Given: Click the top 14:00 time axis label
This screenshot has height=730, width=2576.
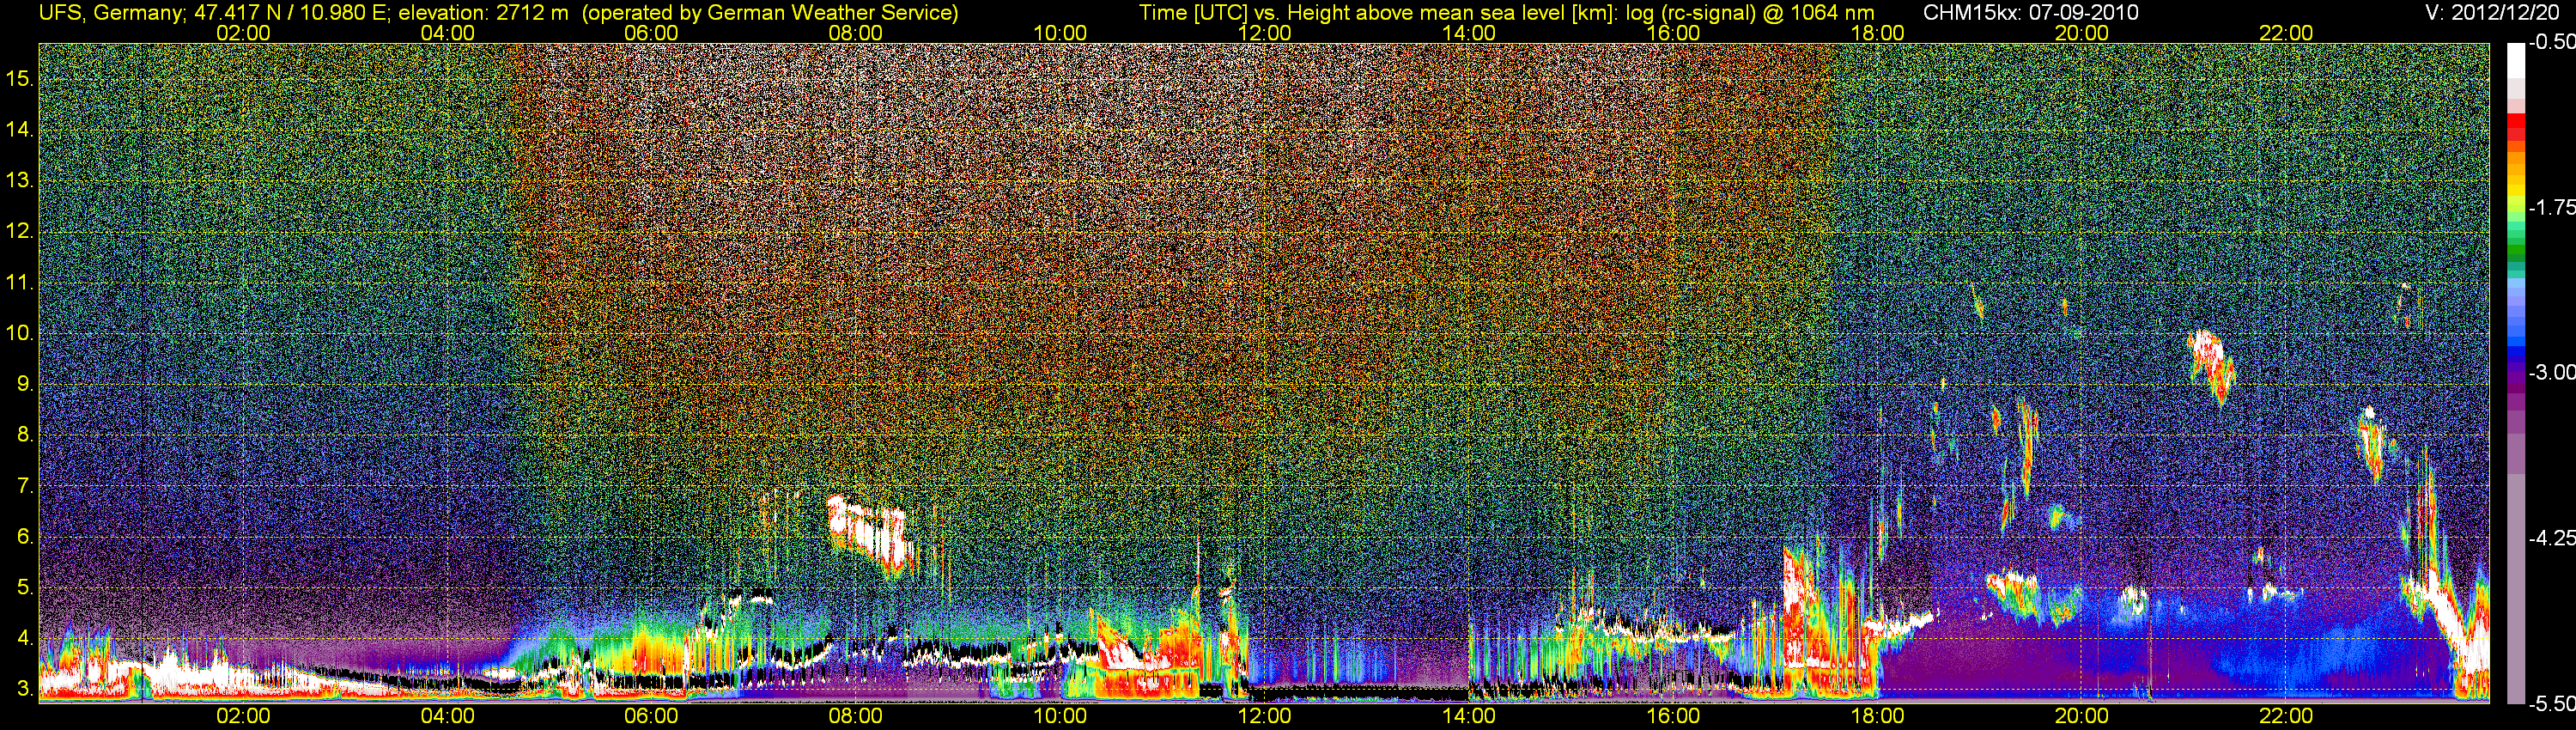Looking at the screenshot, I should [1469, 33].
